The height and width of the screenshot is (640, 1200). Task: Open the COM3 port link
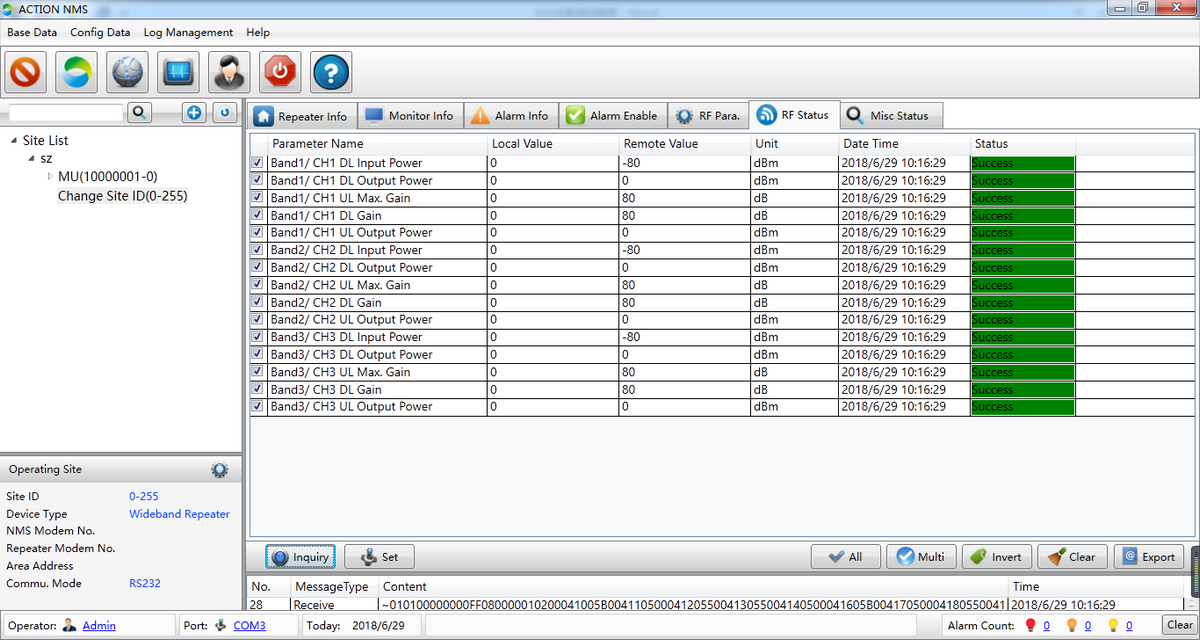249,626
